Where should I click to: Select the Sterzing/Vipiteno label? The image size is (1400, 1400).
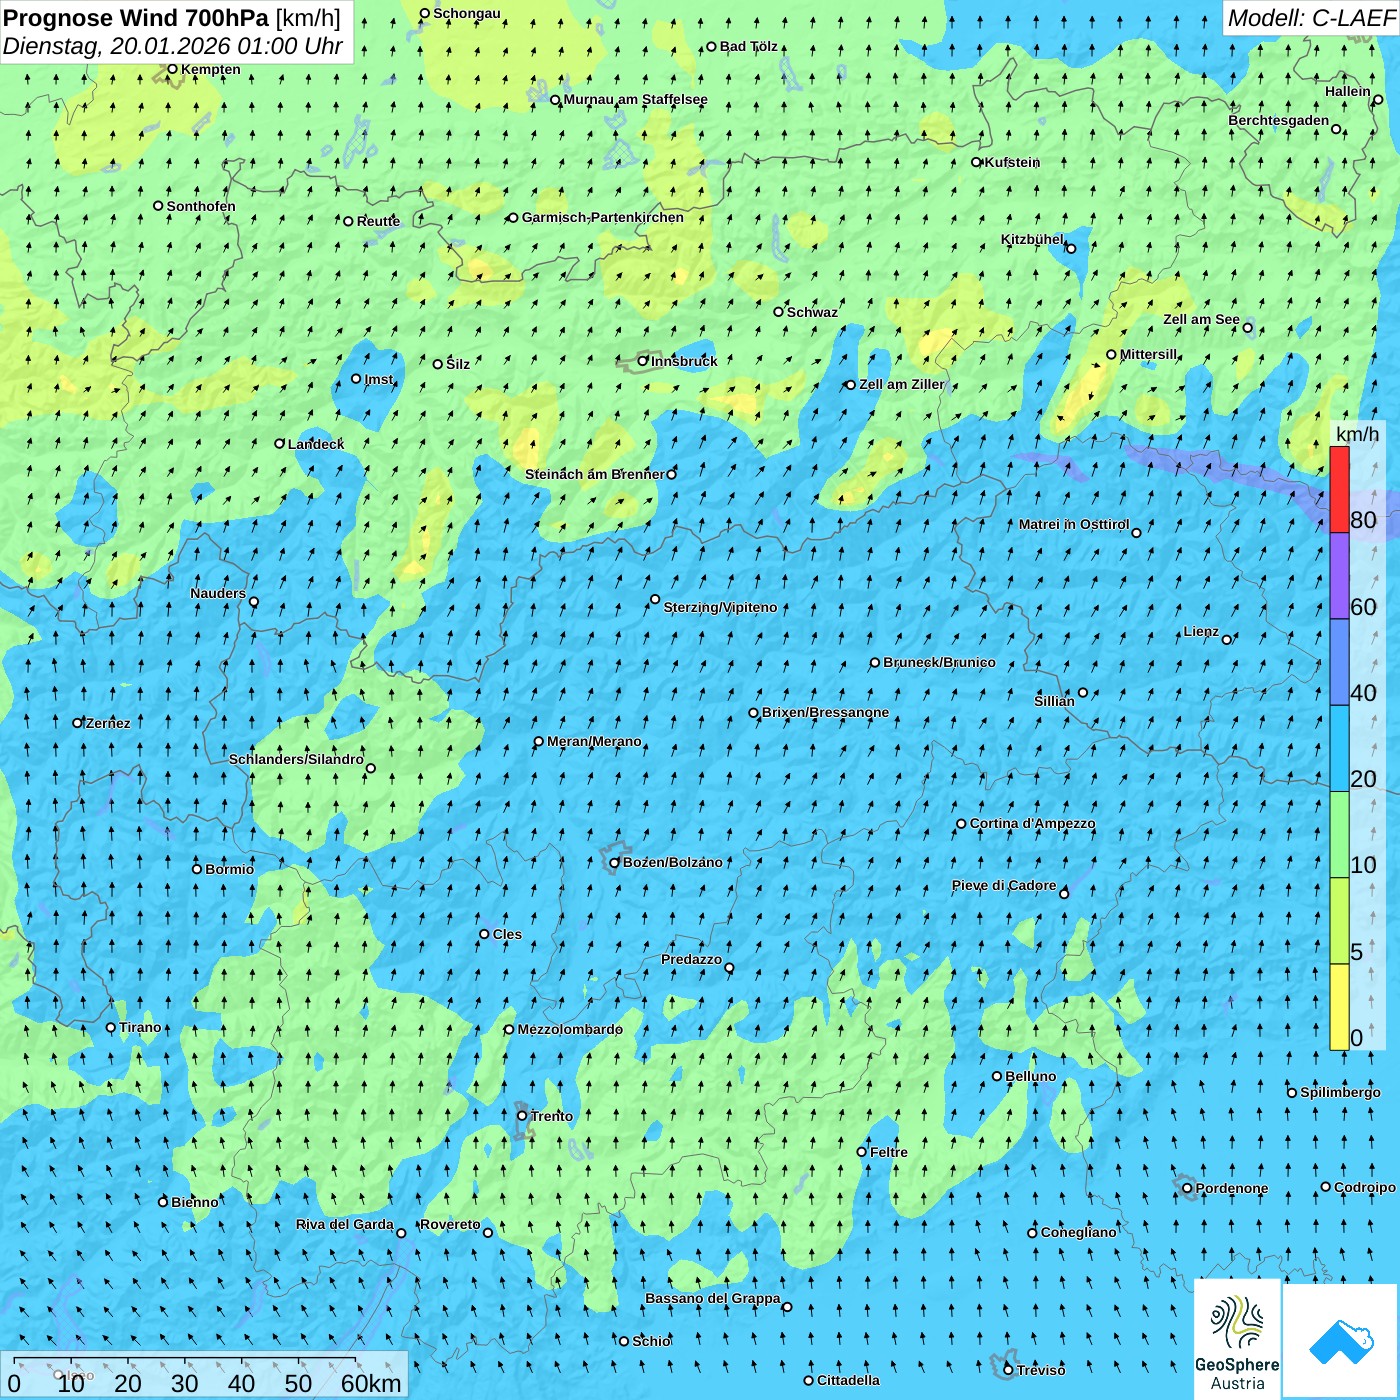tap(720, 607)
